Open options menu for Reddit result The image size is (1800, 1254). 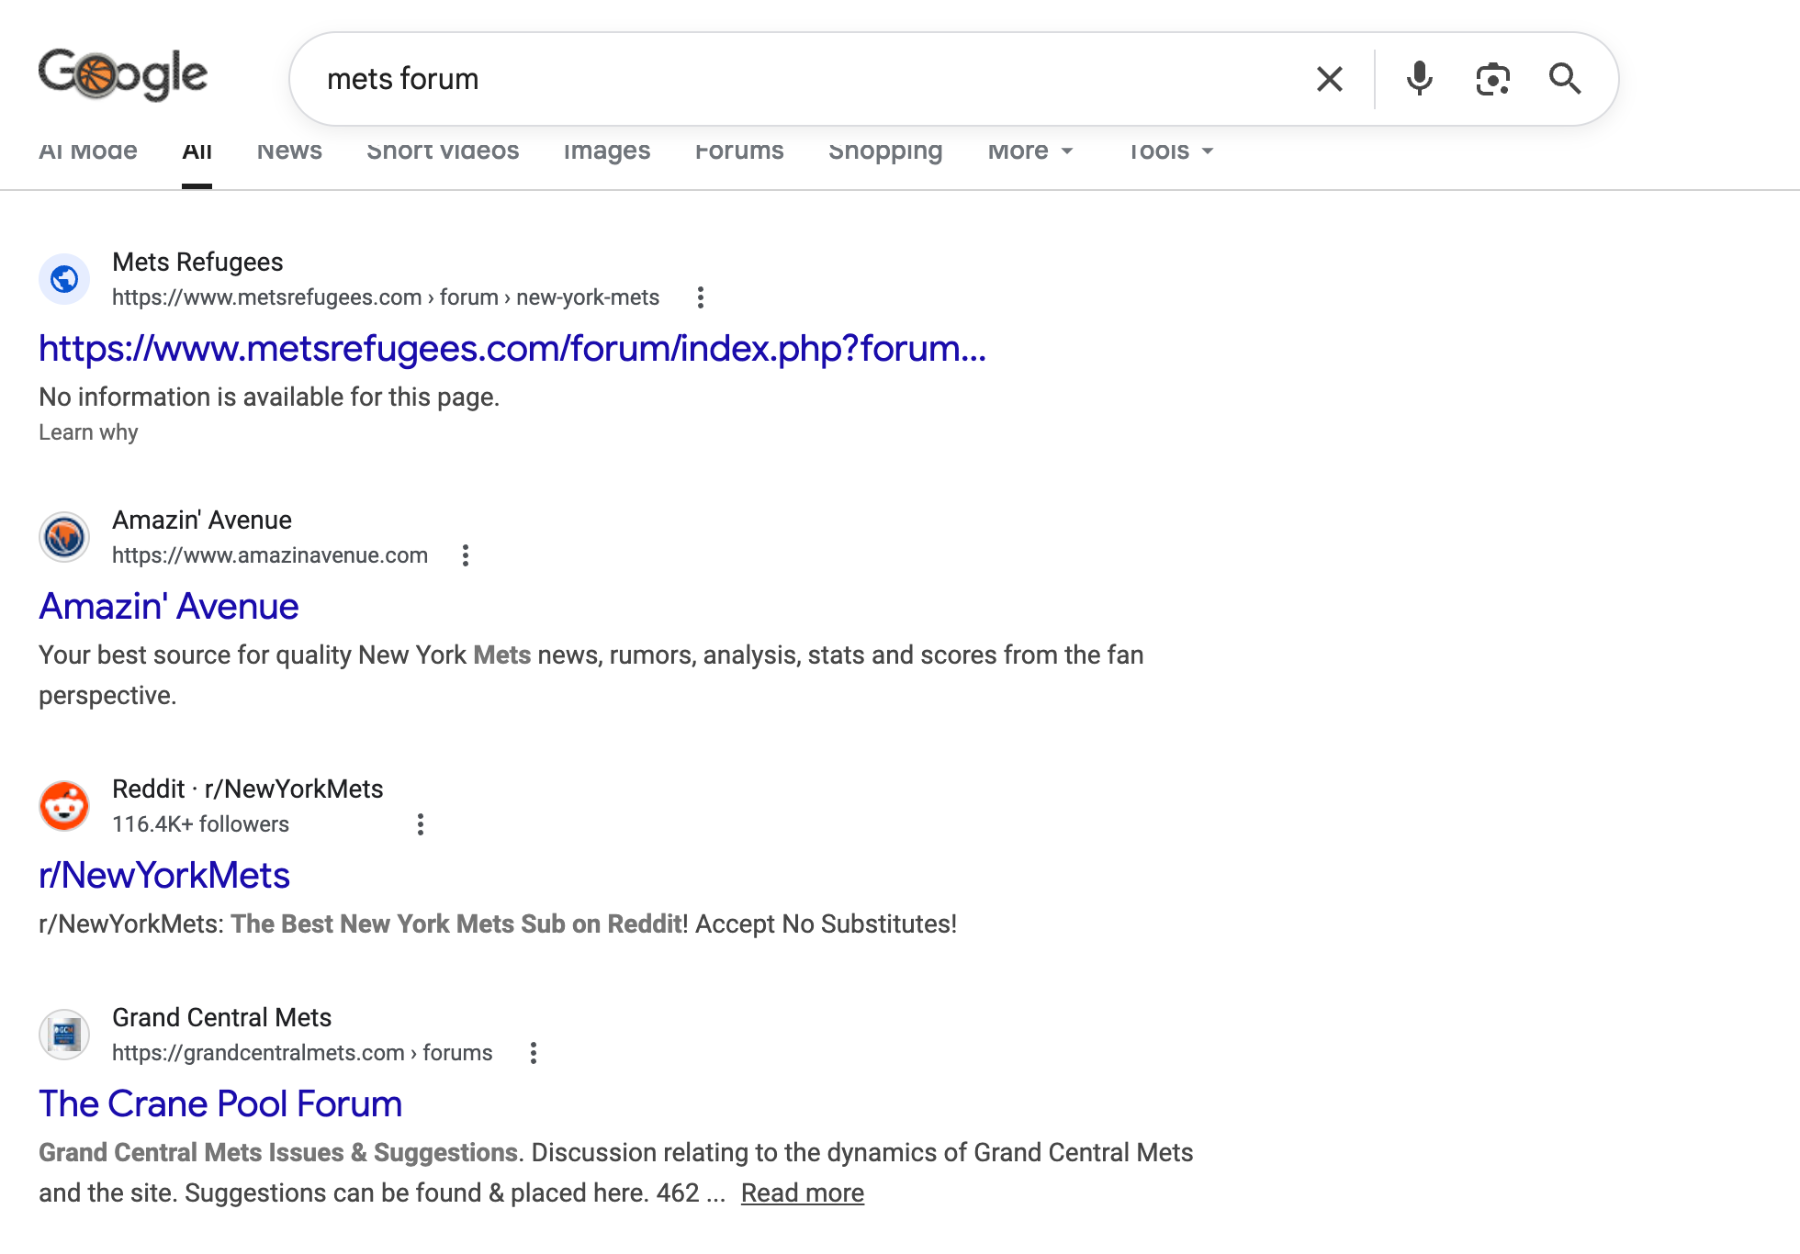click(420, 825)
